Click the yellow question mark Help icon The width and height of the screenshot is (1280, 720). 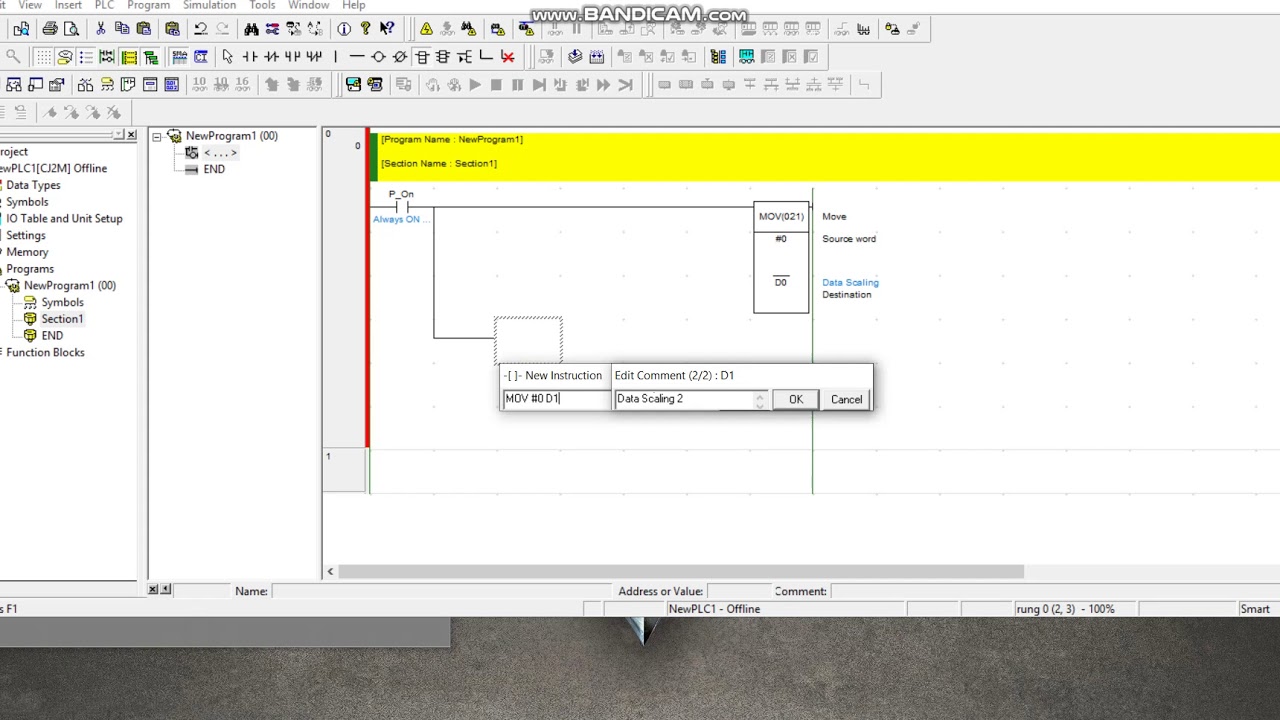(365, 29)
